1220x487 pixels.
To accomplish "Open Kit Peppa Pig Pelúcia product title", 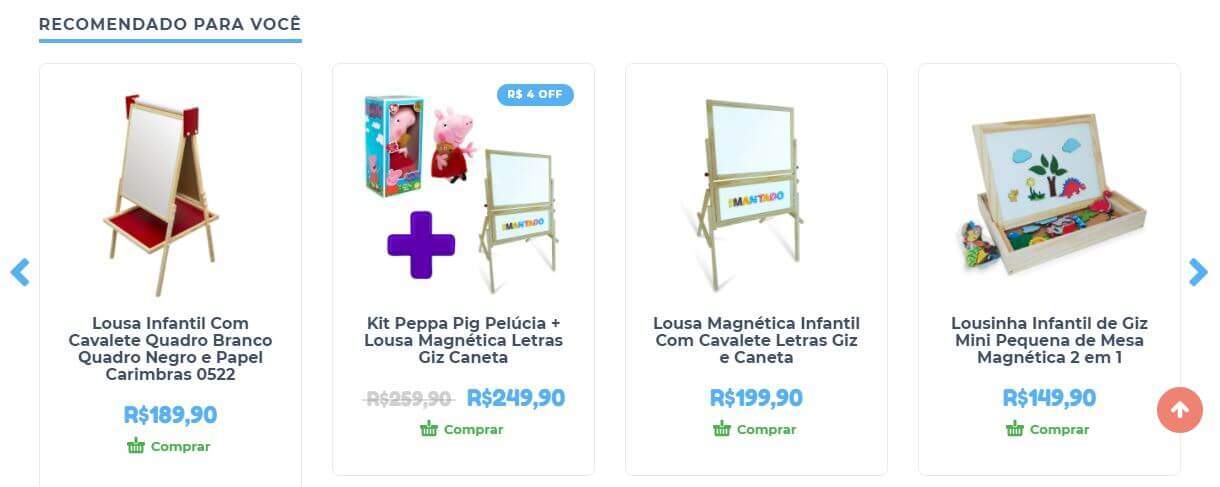I will pyautogui.click(x=463, y=340).
